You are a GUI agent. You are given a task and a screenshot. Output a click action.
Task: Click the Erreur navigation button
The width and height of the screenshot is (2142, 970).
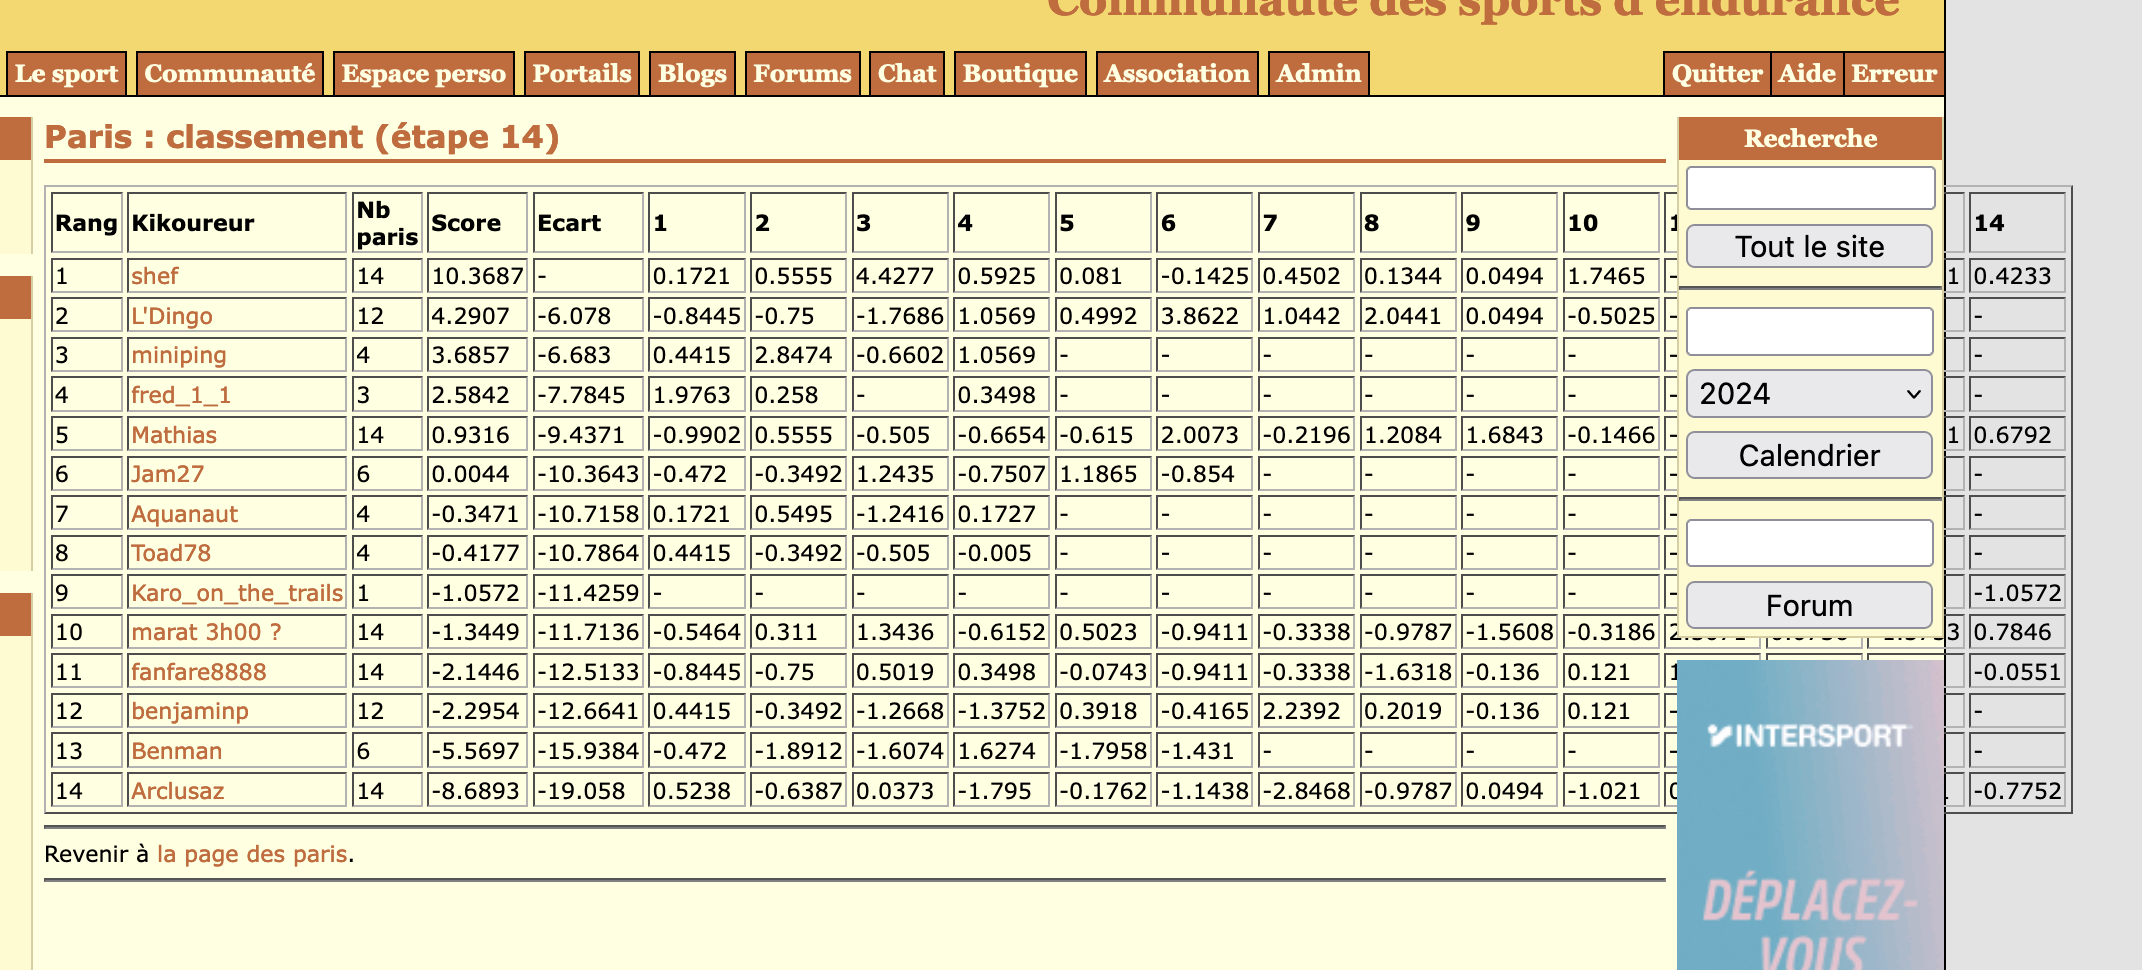click(1893, 74)
